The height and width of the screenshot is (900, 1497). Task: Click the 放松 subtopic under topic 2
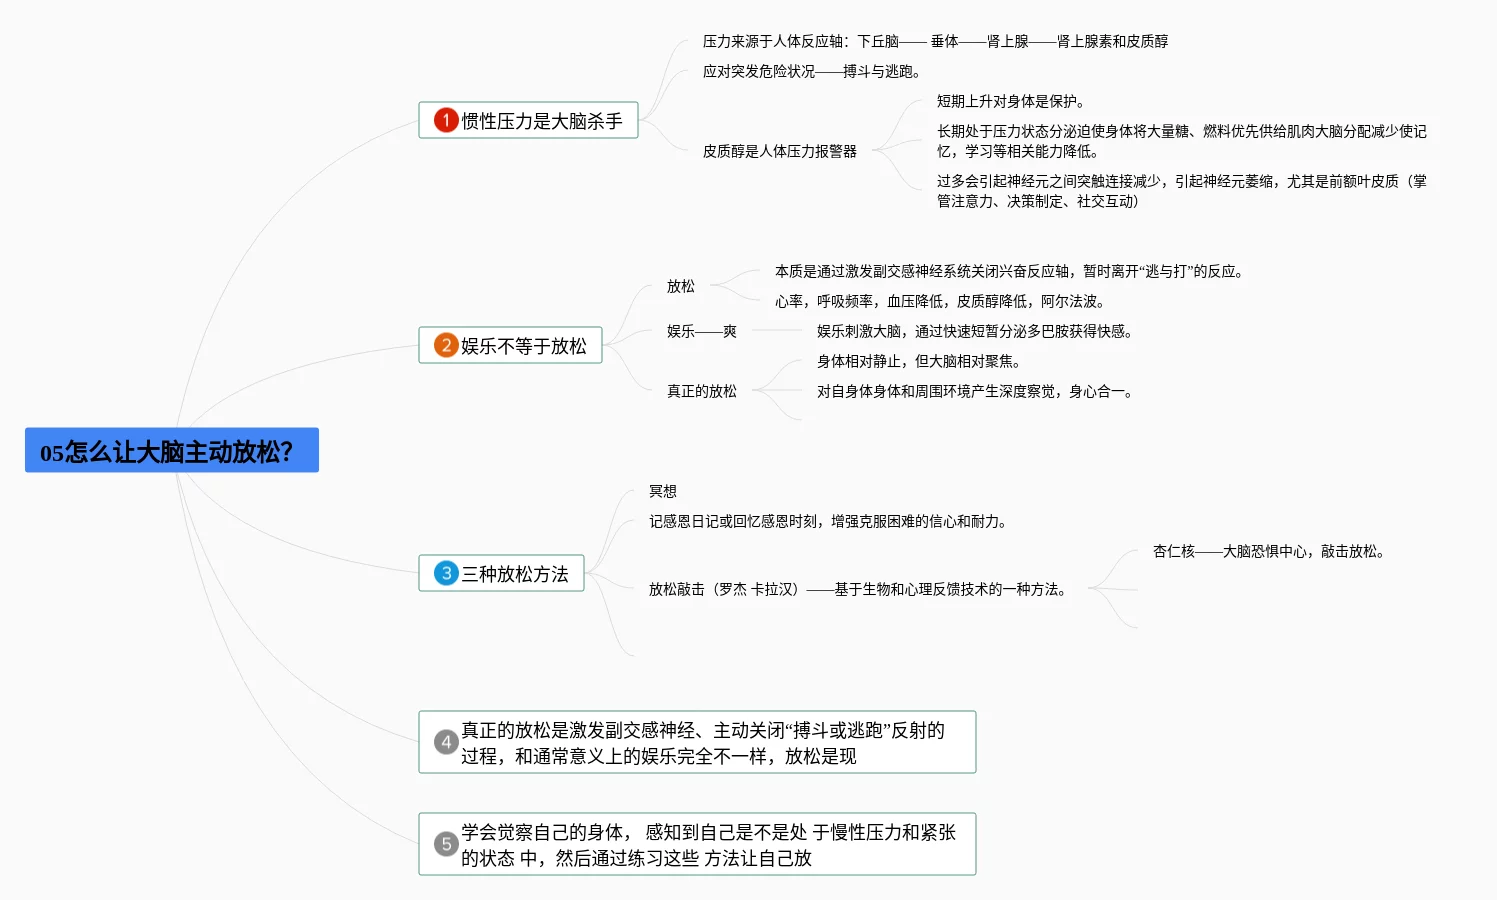[680, 287]
